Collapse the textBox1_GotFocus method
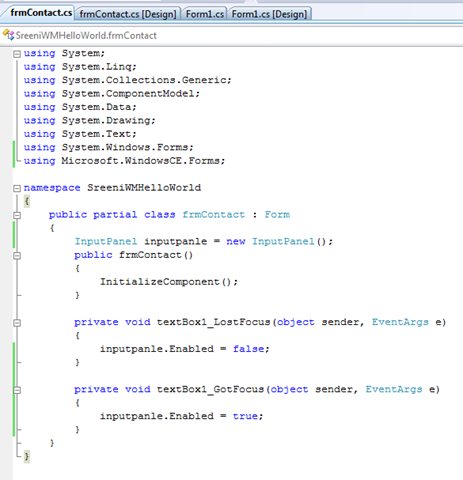This screenshot has height=480, width=463. click(x=17, y=390)
